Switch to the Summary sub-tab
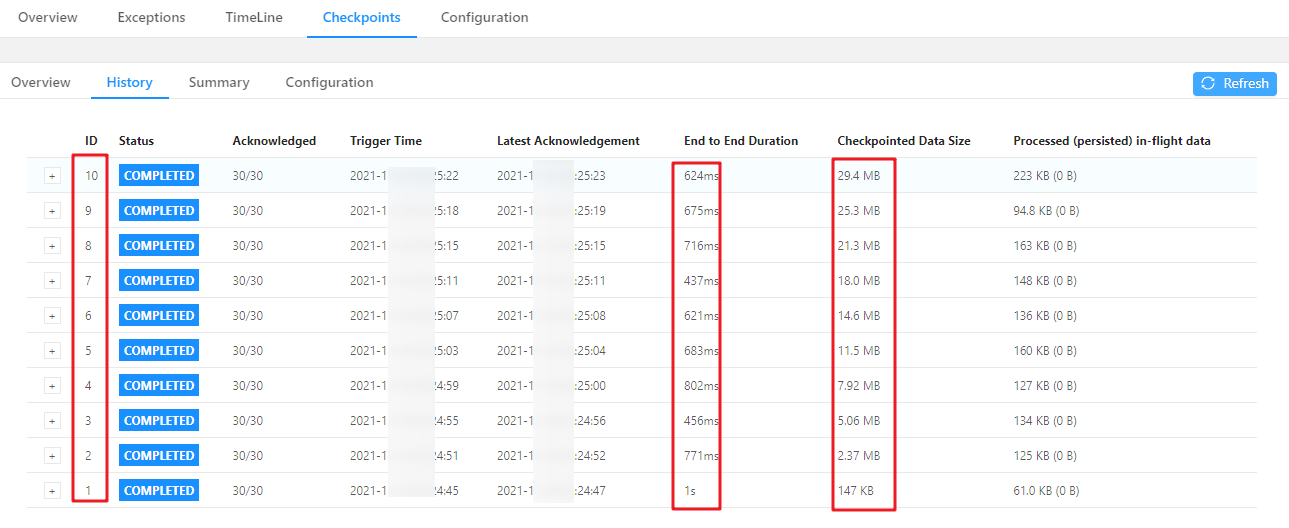 pyautogui.click(x=219, y=83)
